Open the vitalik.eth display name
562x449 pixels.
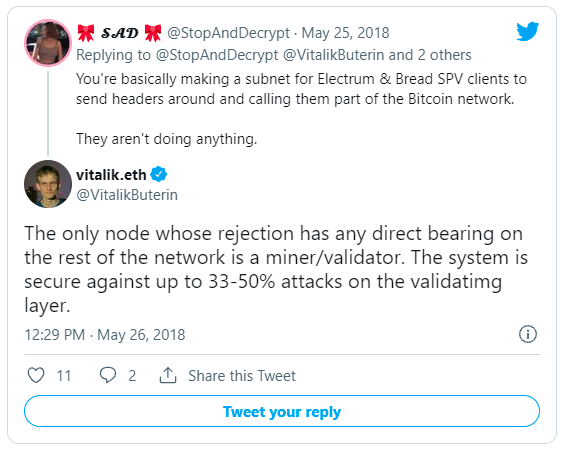[x=111, y=175]
